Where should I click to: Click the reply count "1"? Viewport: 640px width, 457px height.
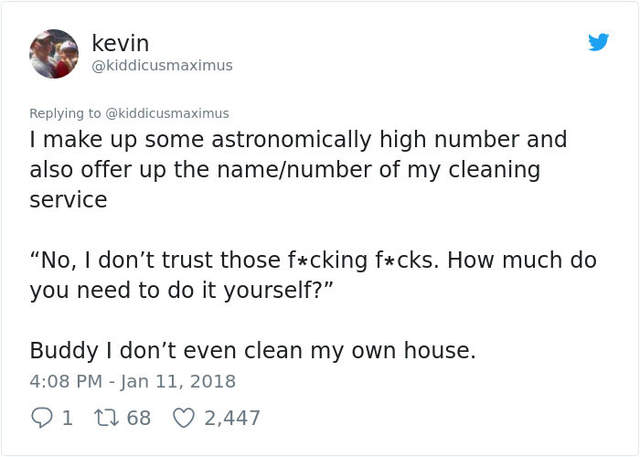[x=67, y=417]
